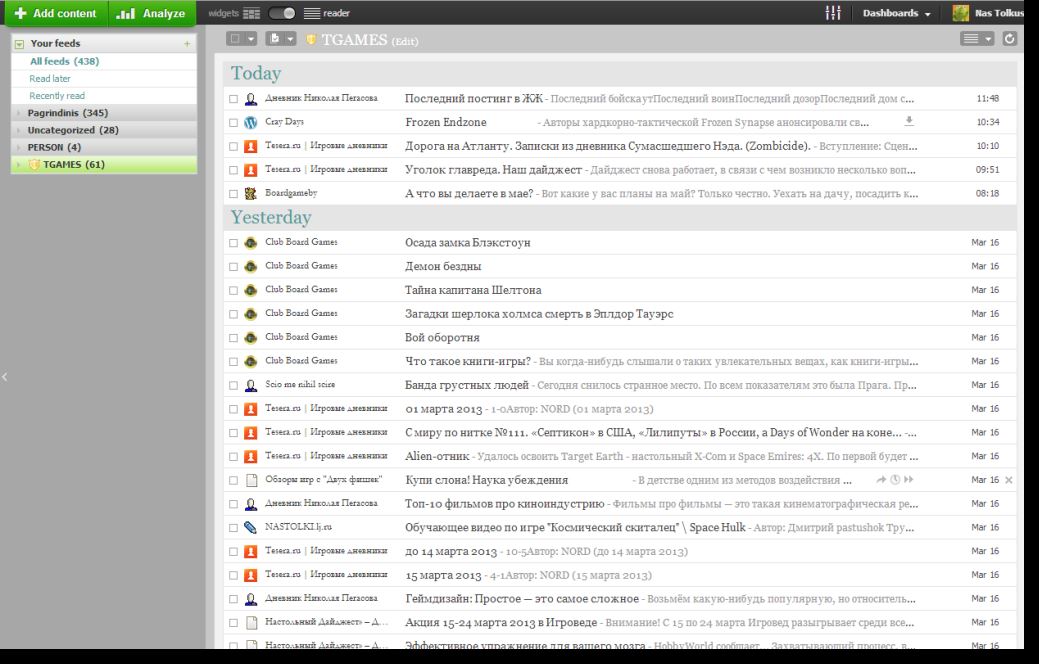Check the Alien-отник article checkbox
This screenshot has width=1039, height=664.
click(x=233, y=457)
